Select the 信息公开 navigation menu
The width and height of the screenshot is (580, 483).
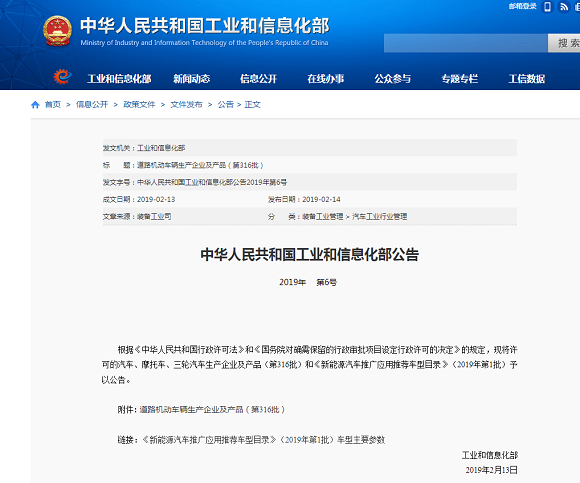pos(259,78)
